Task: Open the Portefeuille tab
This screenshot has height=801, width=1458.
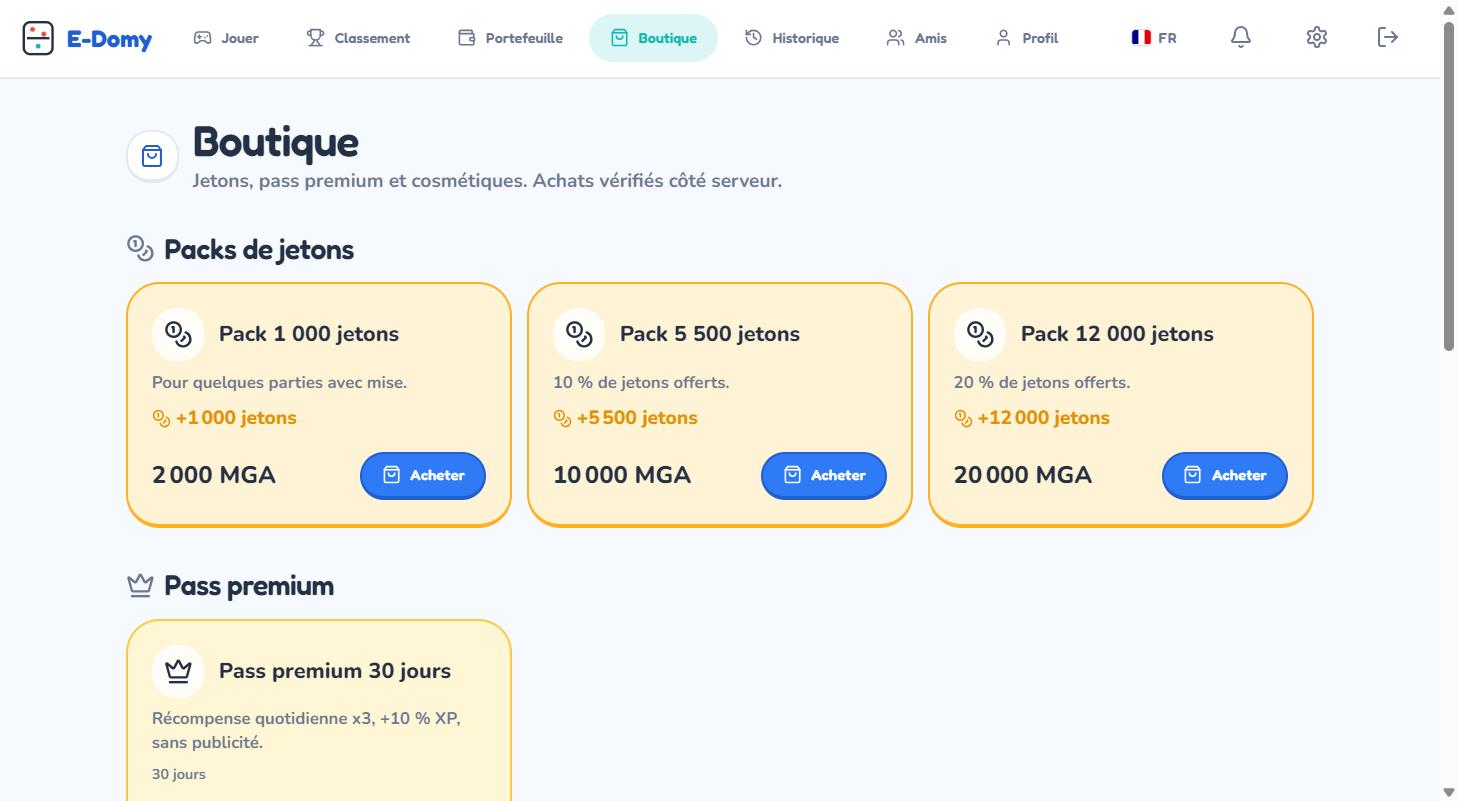Action: point(510,38)
